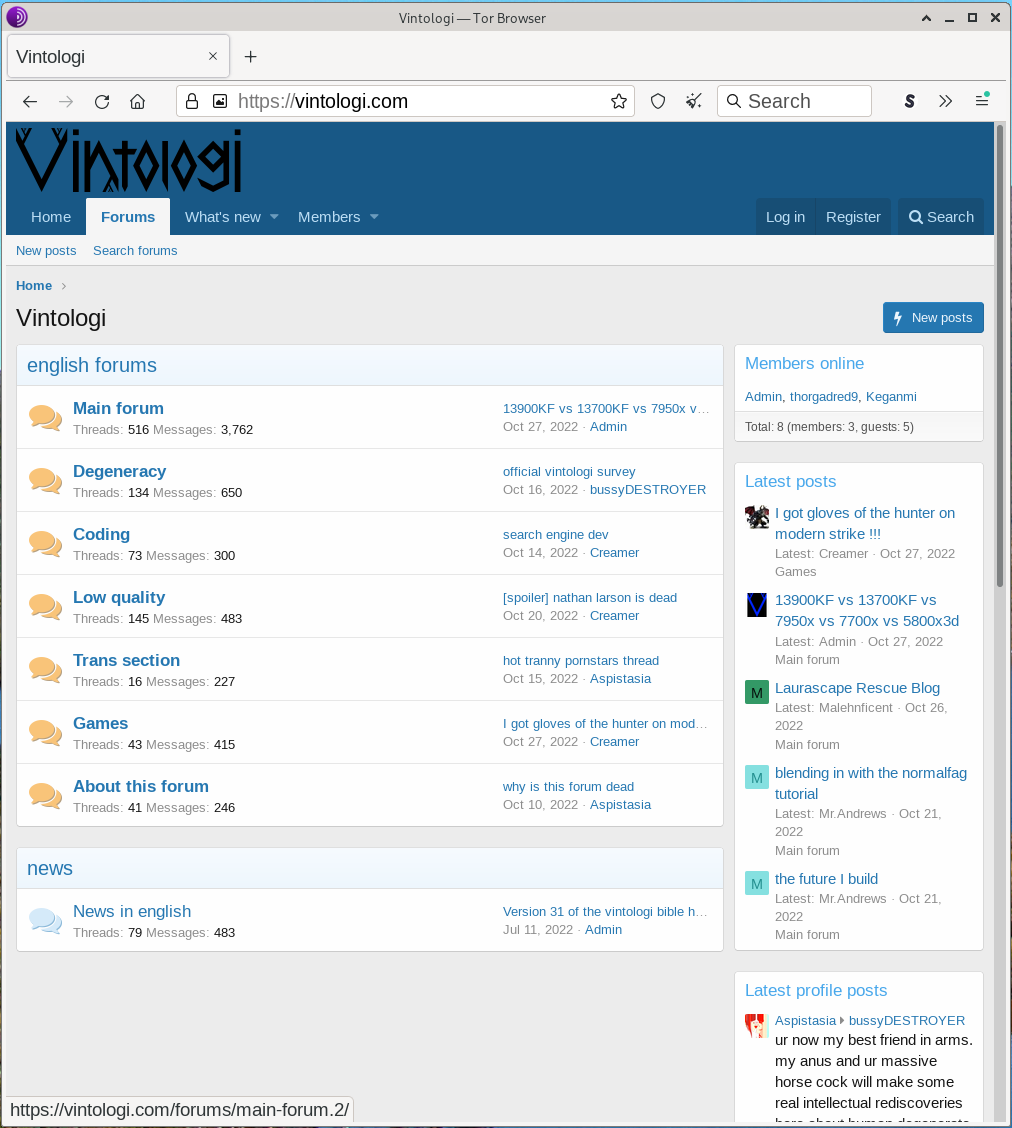Show more tools via double-chevron overflow icon
1012x1128 pixels.
point(946,101)
